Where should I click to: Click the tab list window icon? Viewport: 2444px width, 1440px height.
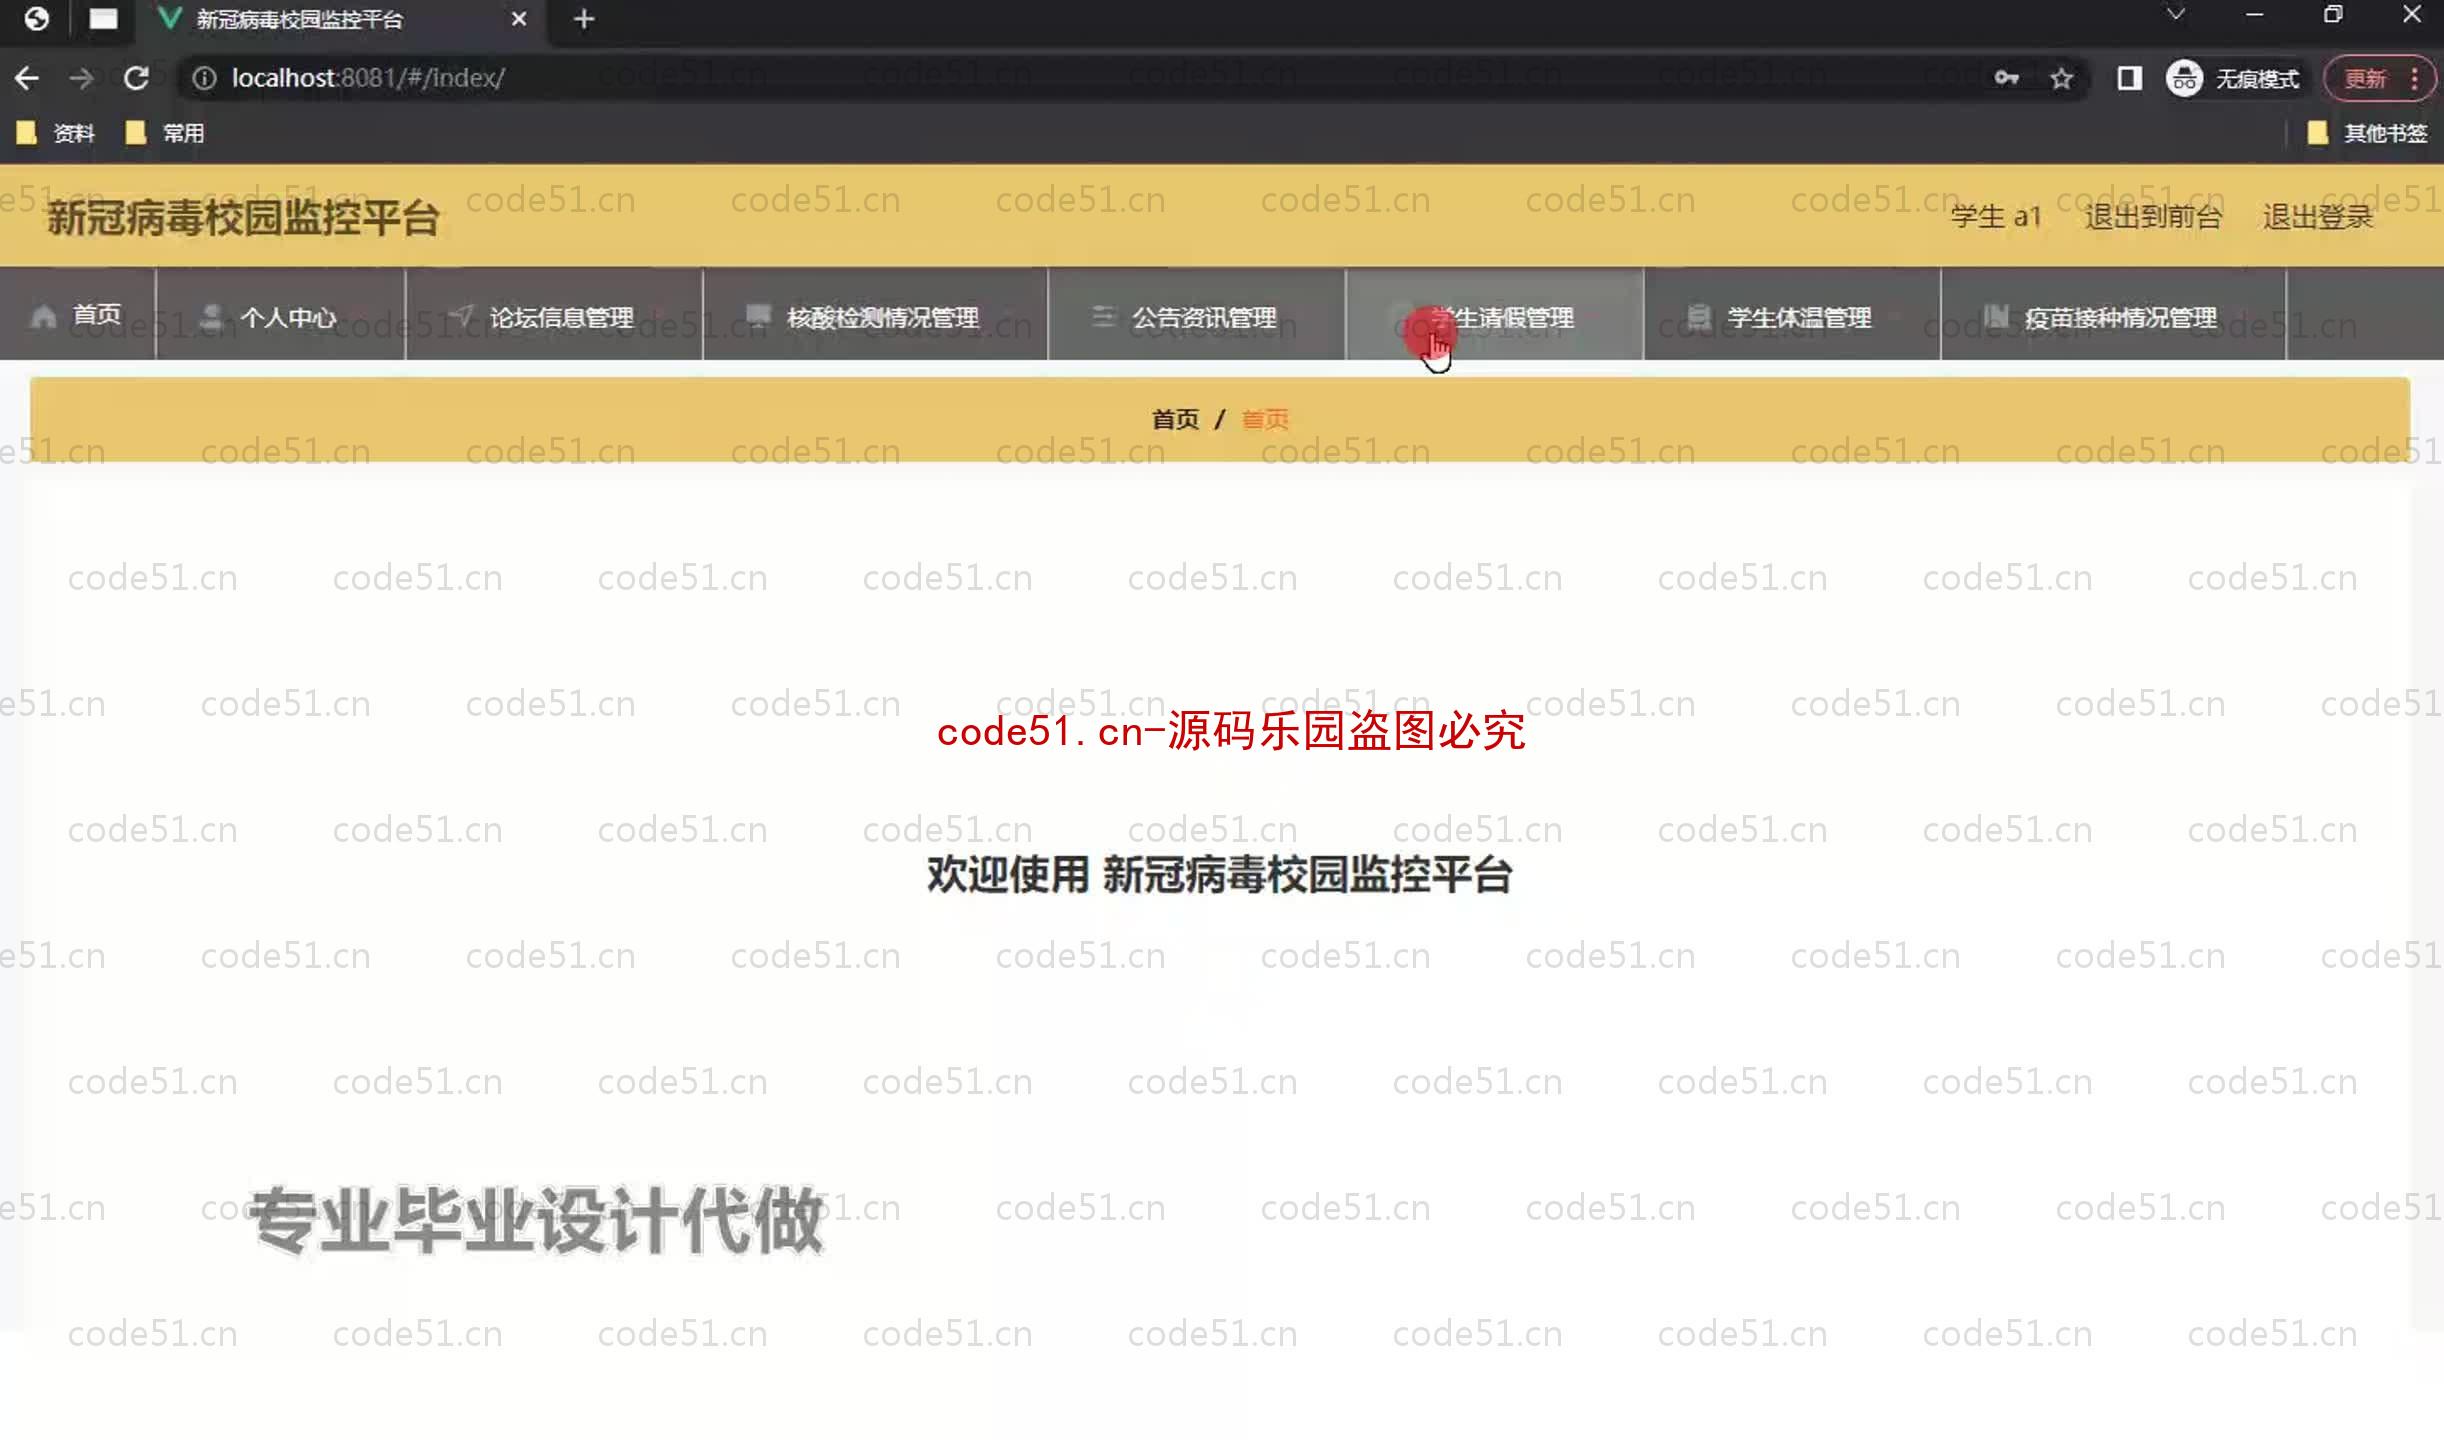click(x=103, y=19)
